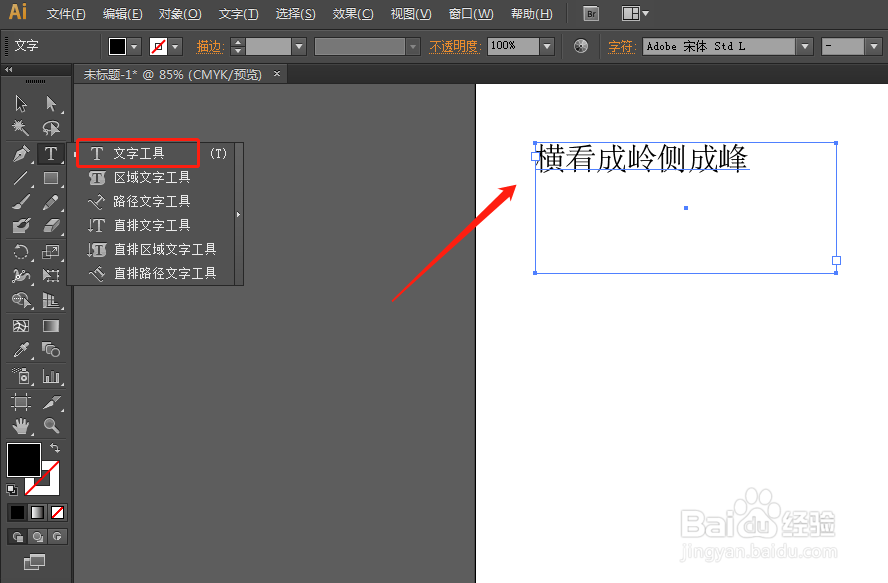Select the Selection tool (black arrow)
Screen dimensions: 888x583
[x=21, y=104]
